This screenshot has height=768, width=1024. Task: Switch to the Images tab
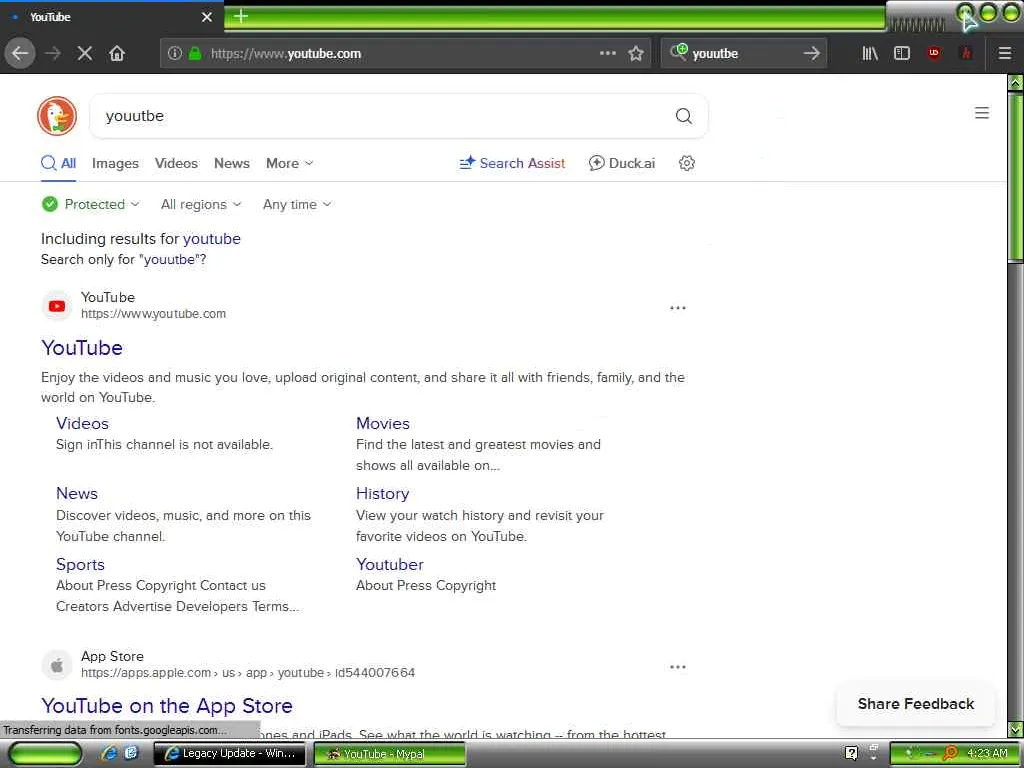click(115, 163)
